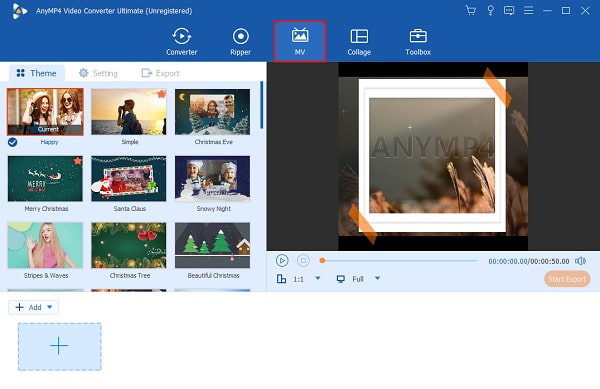The width and height of the screenshot is (600, 389).
Task: Expand the Full display mode dropdown
Action: (378, 278)
